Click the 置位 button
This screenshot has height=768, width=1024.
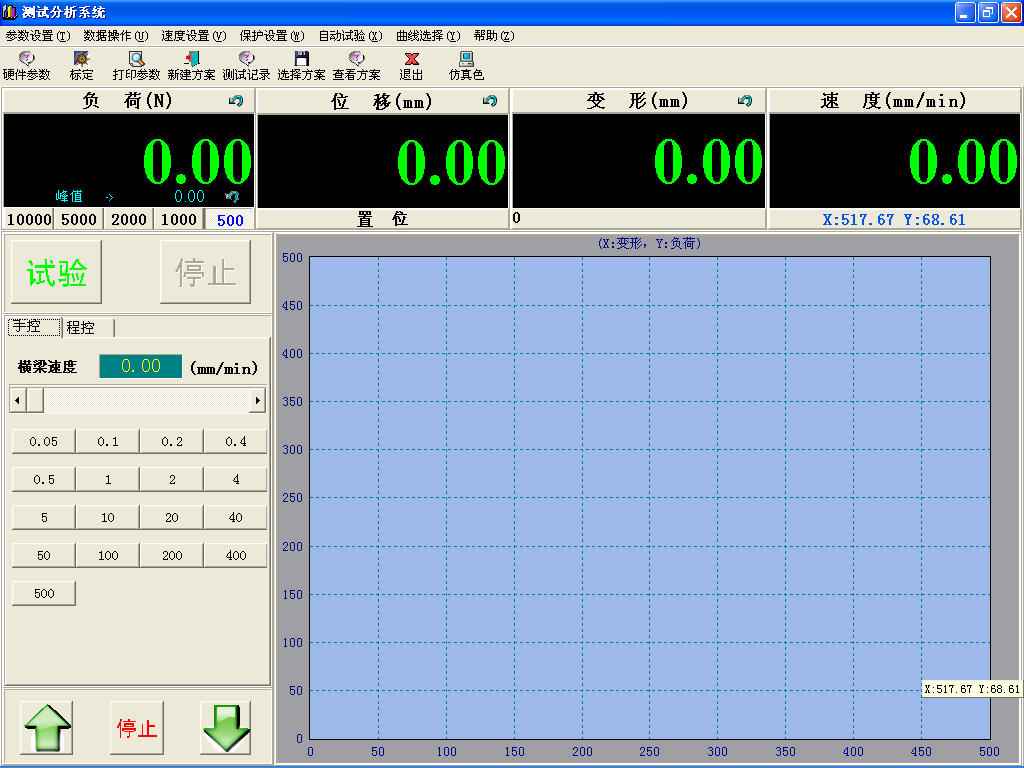click(382, 219)
